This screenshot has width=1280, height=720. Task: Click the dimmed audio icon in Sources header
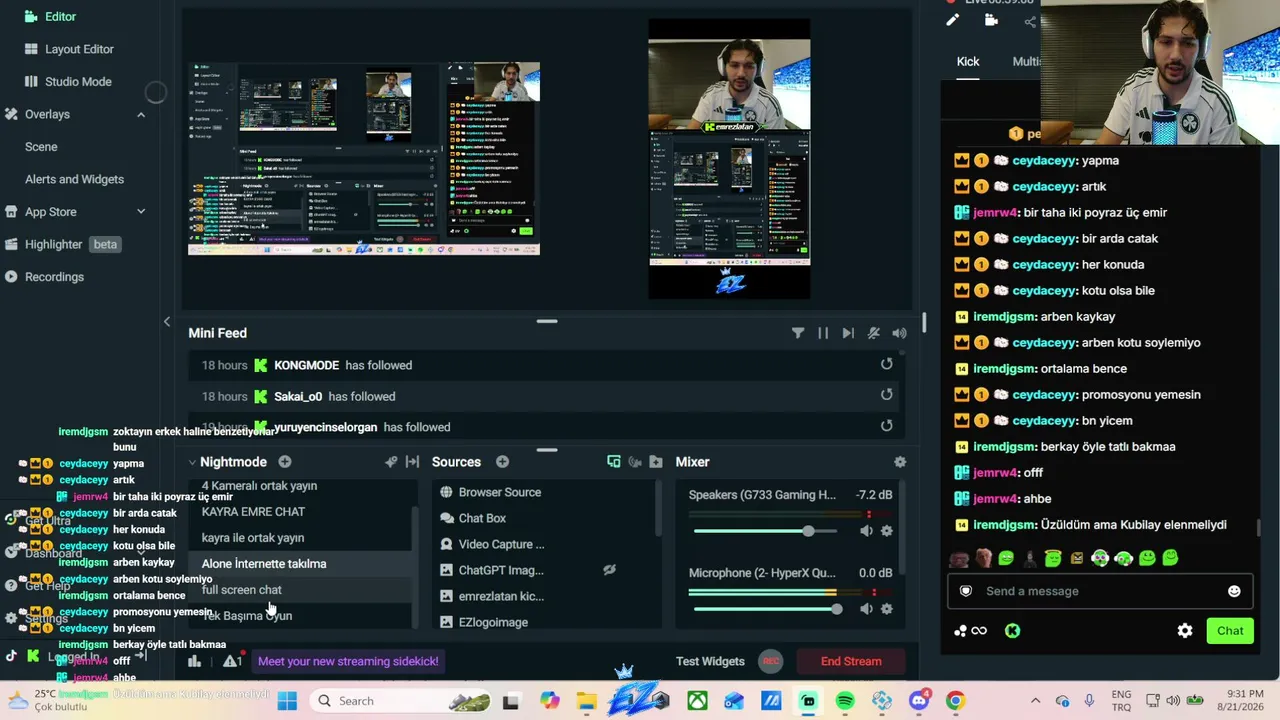point(635,462)
